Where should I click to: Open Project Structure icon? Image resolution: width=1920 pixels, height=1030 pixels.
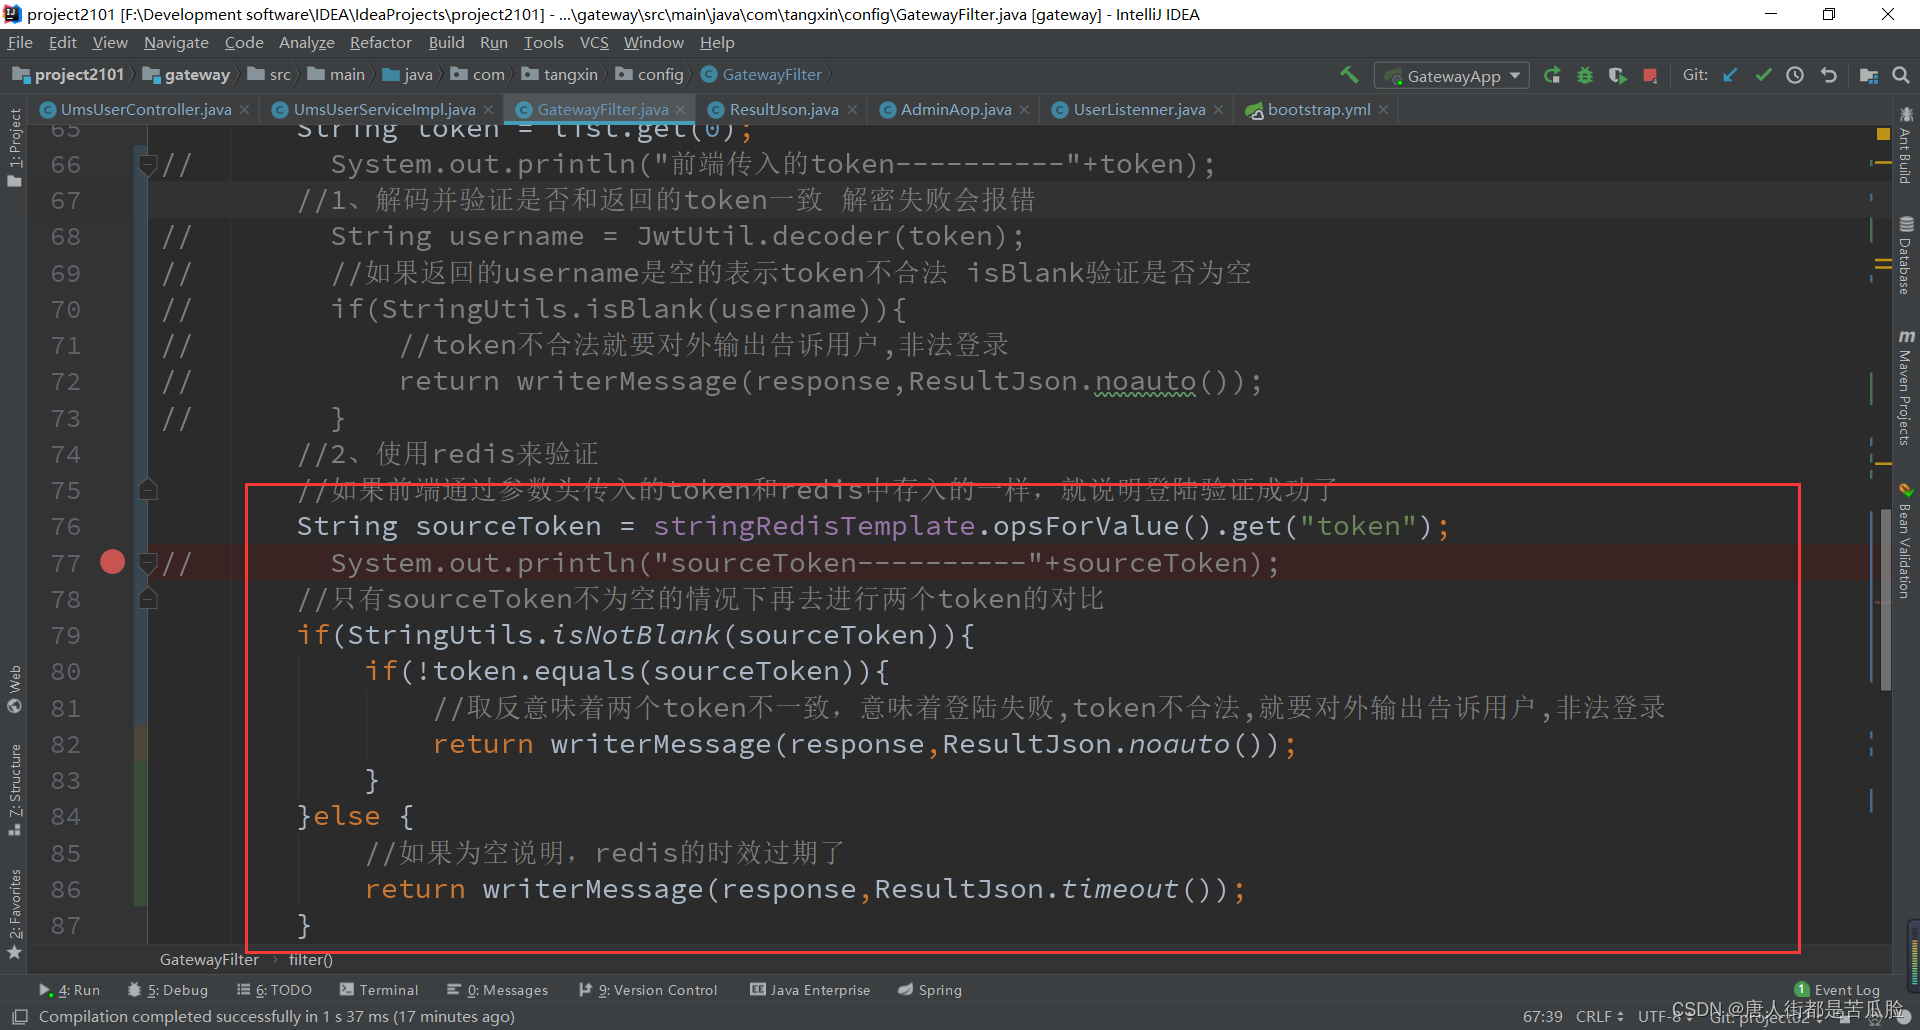coord(1869,75)
